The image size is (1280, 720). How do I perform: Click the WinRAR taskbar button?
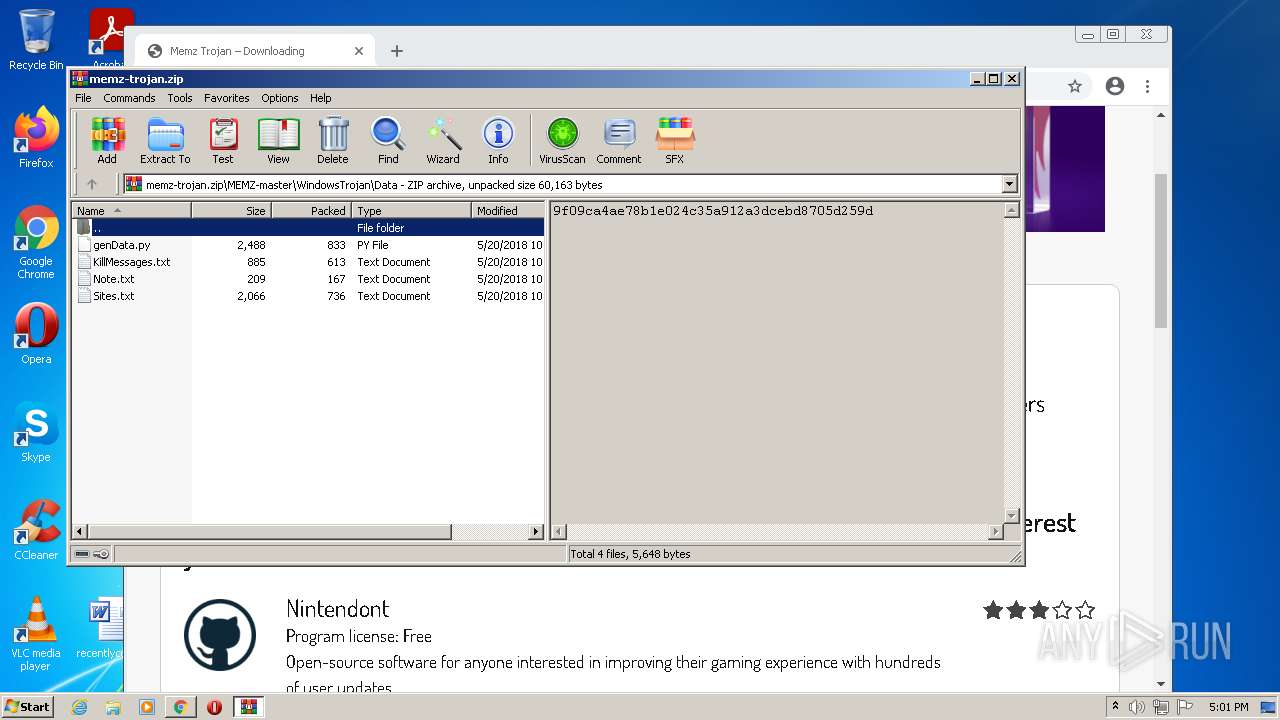(x=248, y=707)
